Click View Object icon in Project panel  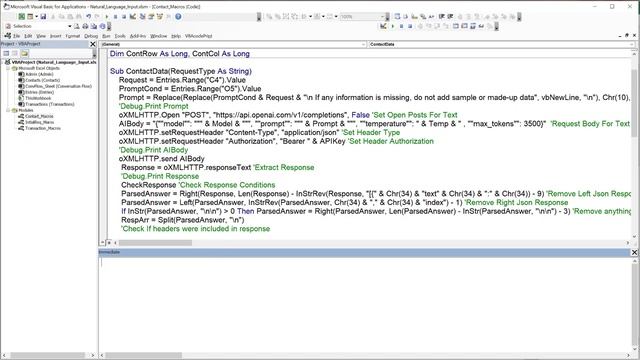[x=15, y=53]
